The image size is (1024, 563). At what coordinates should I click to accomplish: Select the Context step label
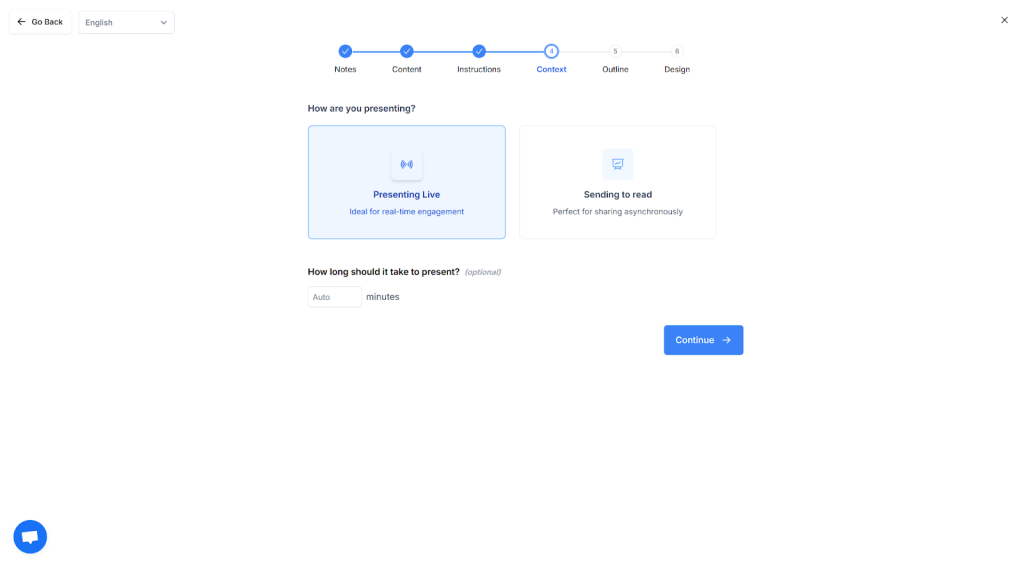[x=551, y=69]
